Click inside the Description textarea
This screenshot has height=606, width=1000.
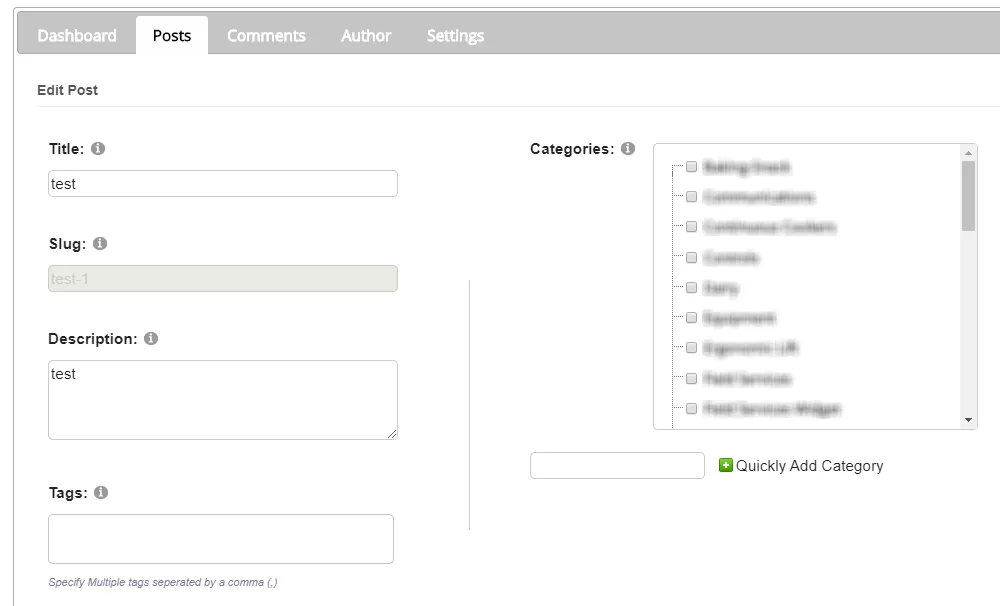click(x=223, y=400)
